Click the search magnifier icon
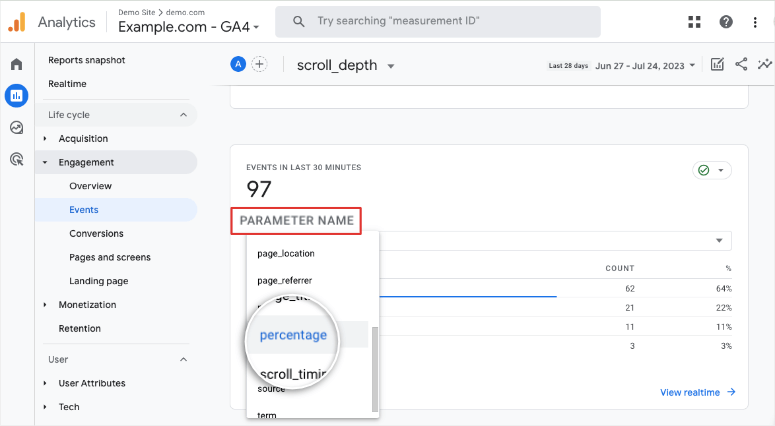775x426 pixels. click(x=299, y=21)
